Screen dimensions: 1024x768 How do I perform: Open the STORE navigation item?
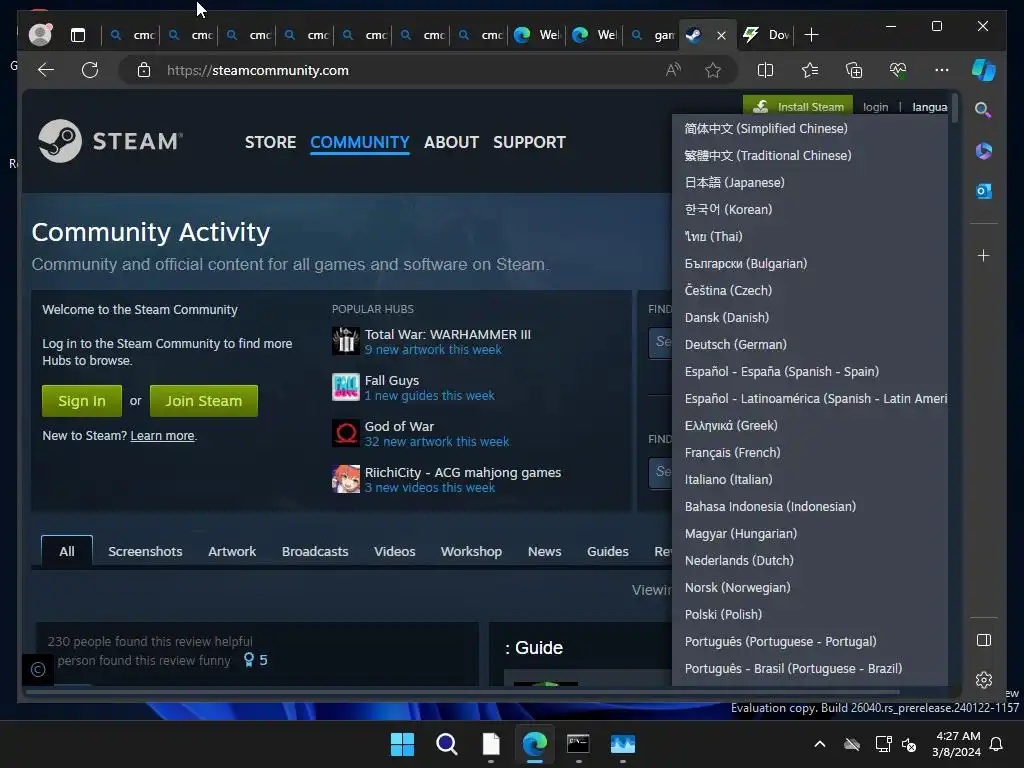click(x=270, y=142)
